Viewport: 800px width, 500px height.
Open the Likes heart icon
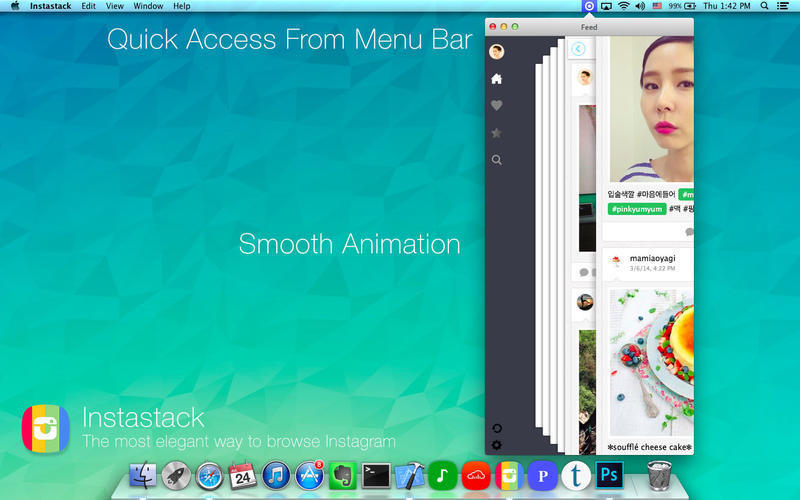point(496,106)
